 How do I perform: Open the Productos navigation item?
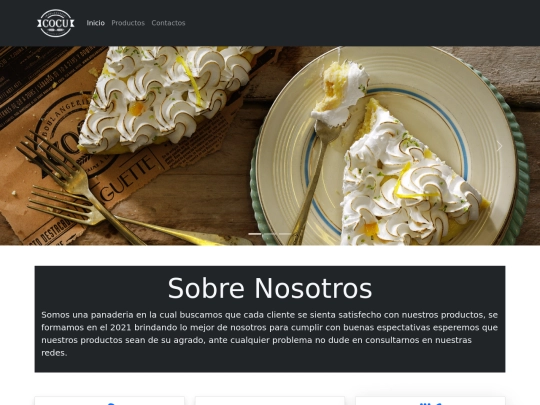[128, 23]
